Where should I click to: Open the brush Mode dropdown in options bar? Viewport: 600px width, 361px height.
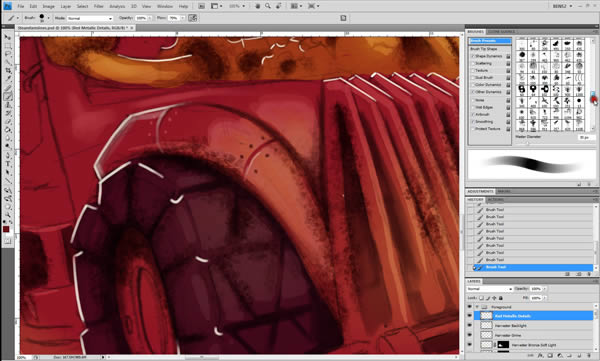(90, 18)
